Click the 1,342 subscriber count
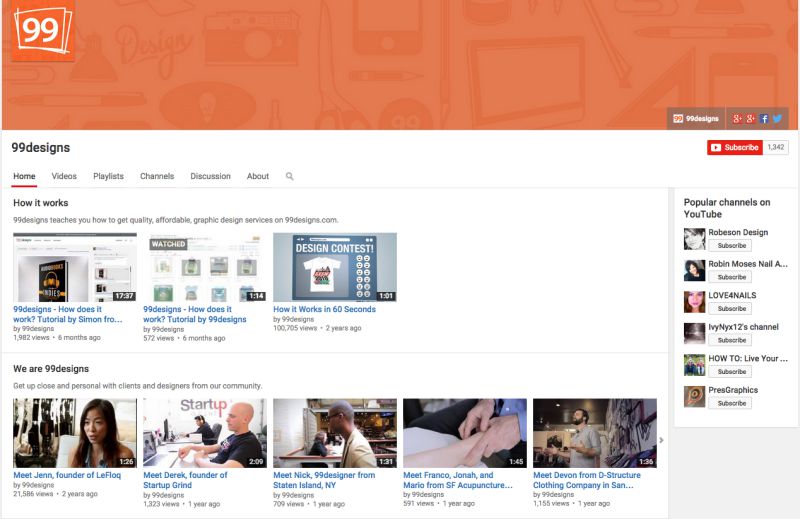 tap(776, 147)
